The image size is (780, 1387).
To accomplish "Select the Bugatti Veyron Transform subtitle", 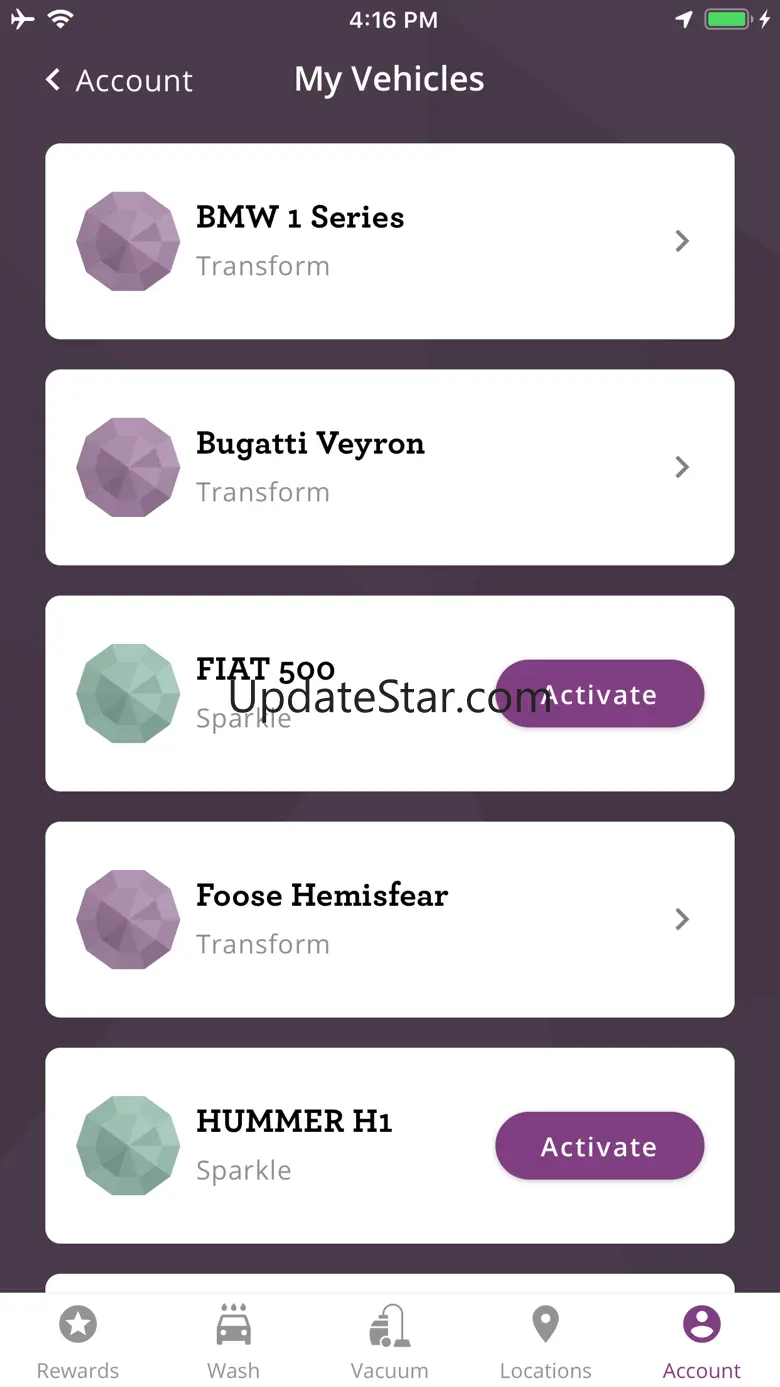I will [263, 492].
